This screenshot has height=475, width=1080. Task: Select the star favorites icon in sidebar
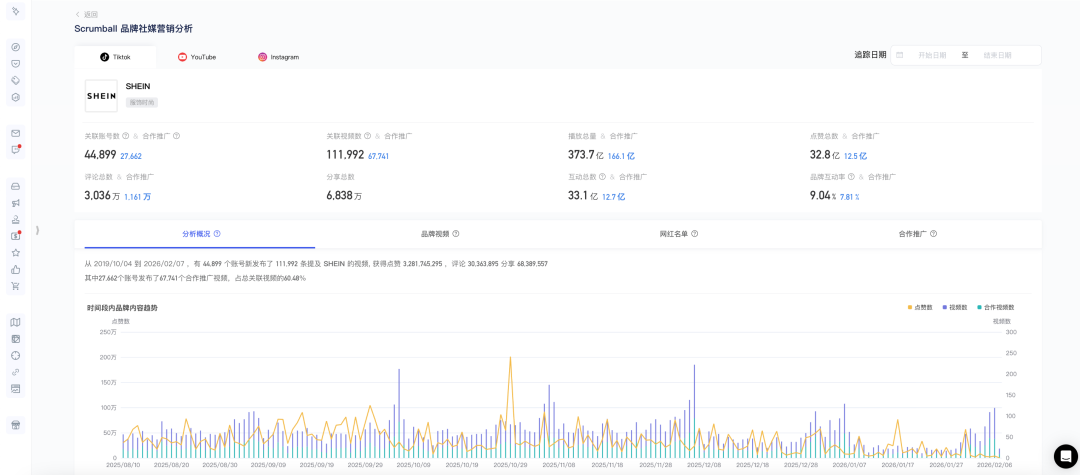point(15,253)
